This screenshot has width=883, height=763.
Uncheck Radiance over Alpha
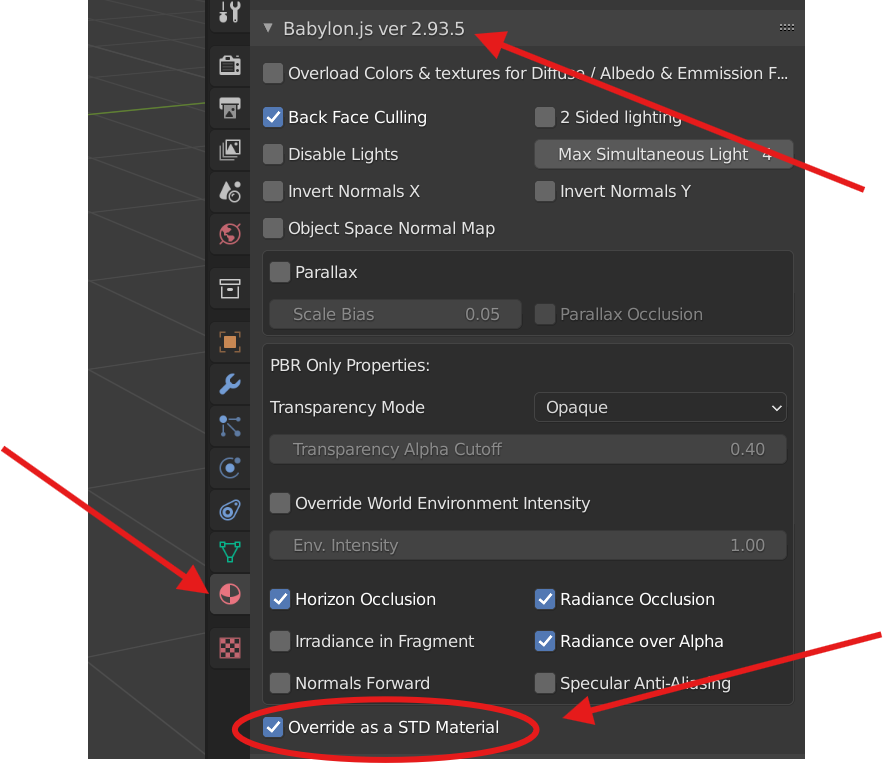(x=545, y=641)
